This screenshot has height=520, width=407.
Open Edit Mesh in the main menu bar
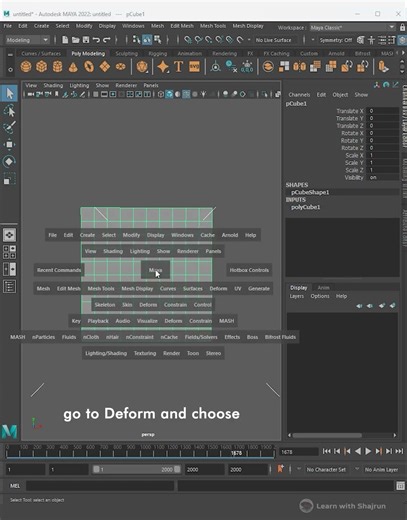pyautogui.click(x=182, y=26)
